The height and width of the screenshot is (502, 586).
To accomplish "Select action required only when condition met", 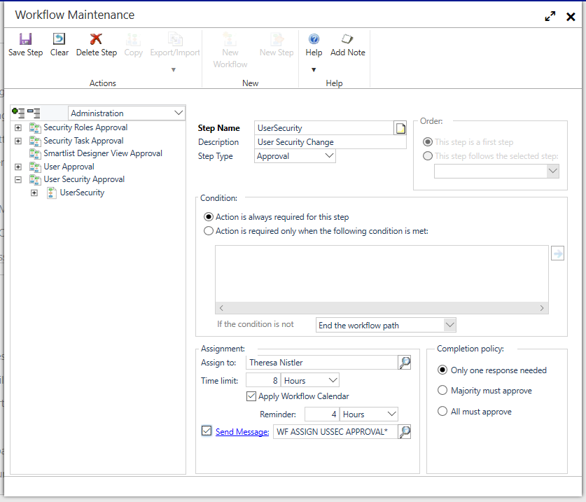I will [x=208, y=231].
